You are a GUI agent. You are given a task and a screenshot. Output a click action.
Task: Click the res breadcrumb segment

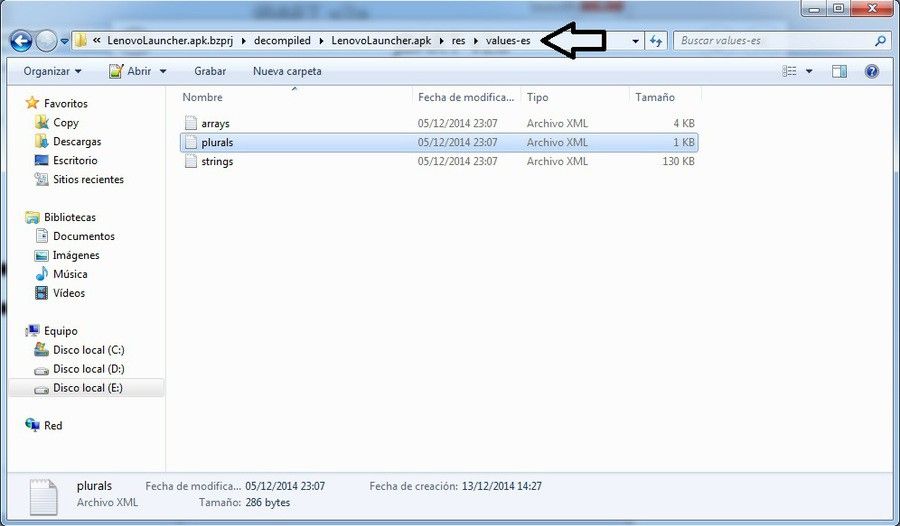click(x=458, y=41)
